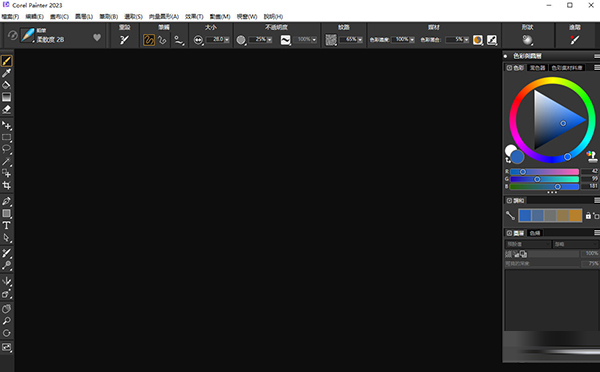Select the Interactive Gradient tool
600x372 pixels.
click(7, 97)
